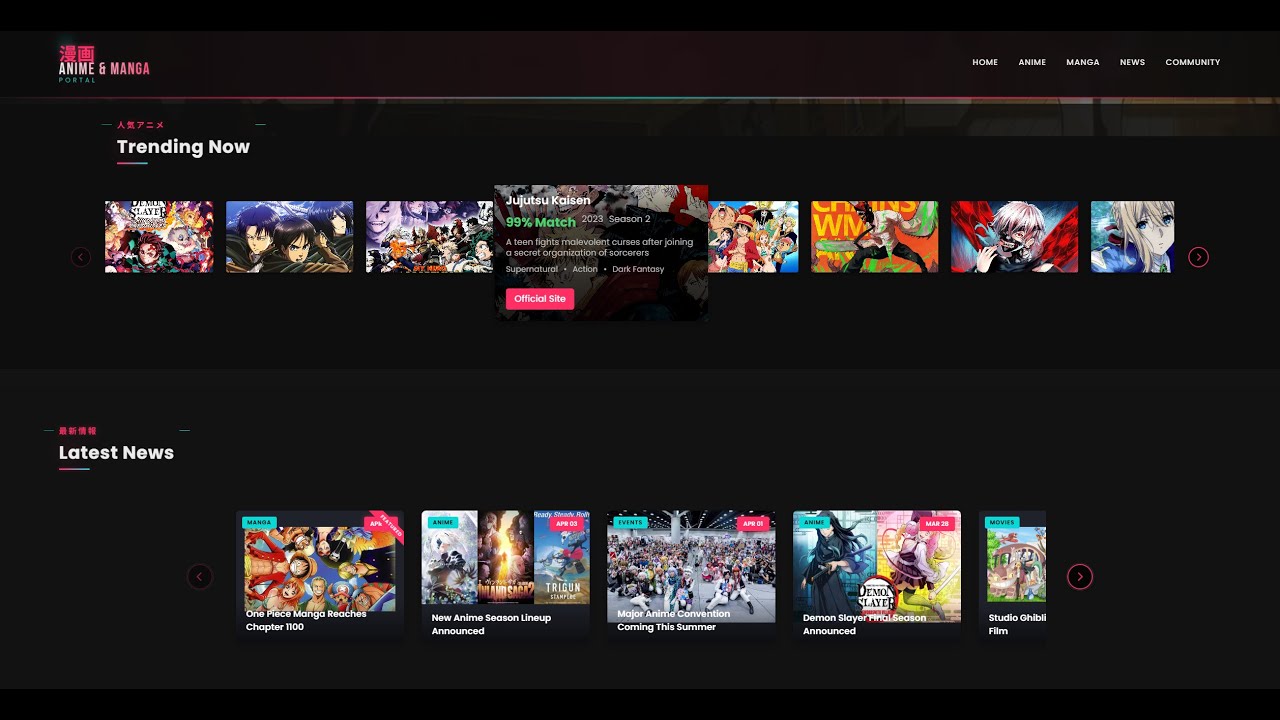Open New Anime Season Lineup Announced article
Image resolution: width=1280 pixels, height=720 pixels.
(506, 577)
